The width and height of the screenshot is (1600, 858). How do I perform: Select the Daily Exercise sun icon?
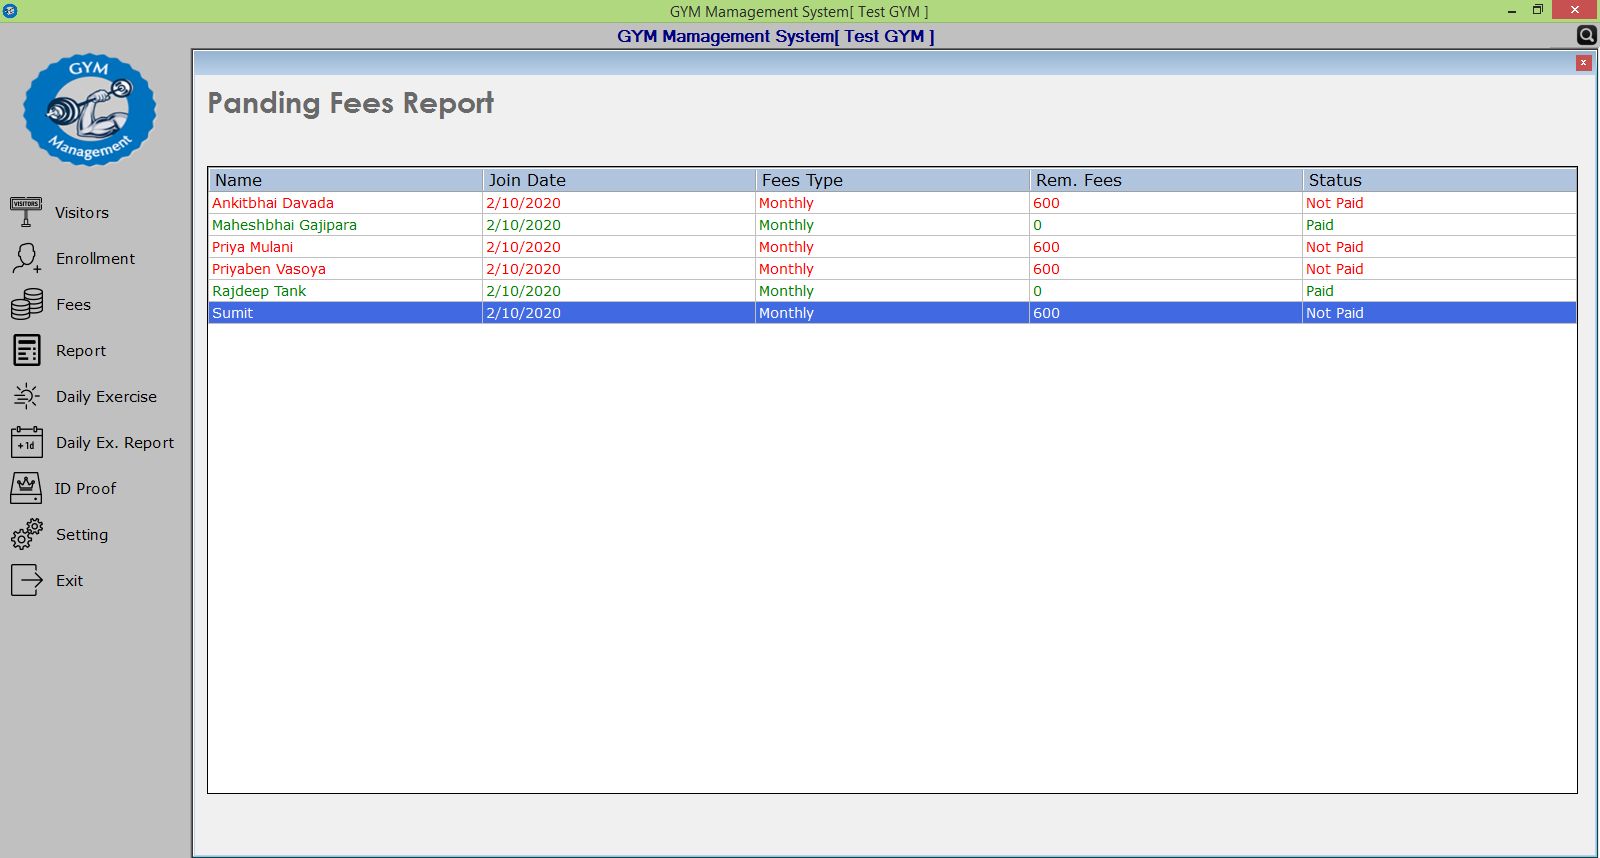point(26,396)
